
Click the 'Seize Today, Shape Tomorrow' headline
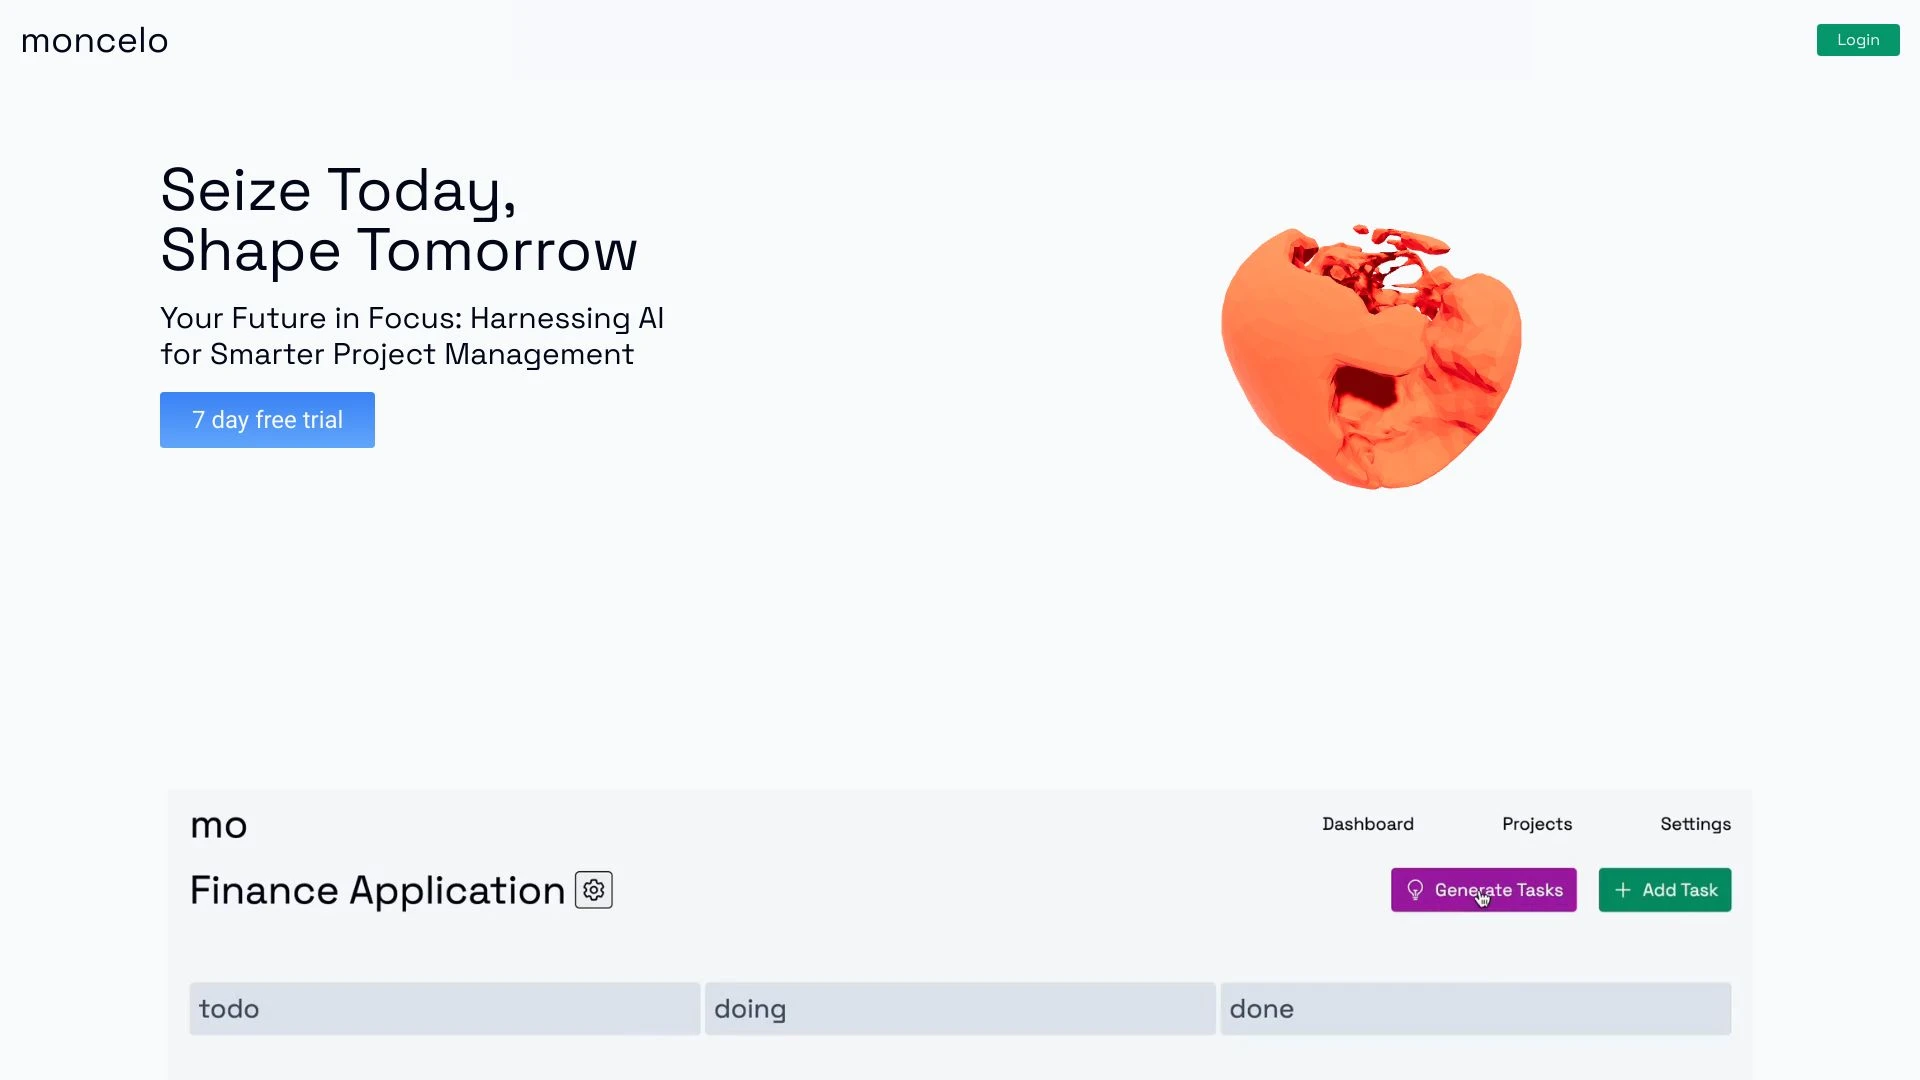398,220
